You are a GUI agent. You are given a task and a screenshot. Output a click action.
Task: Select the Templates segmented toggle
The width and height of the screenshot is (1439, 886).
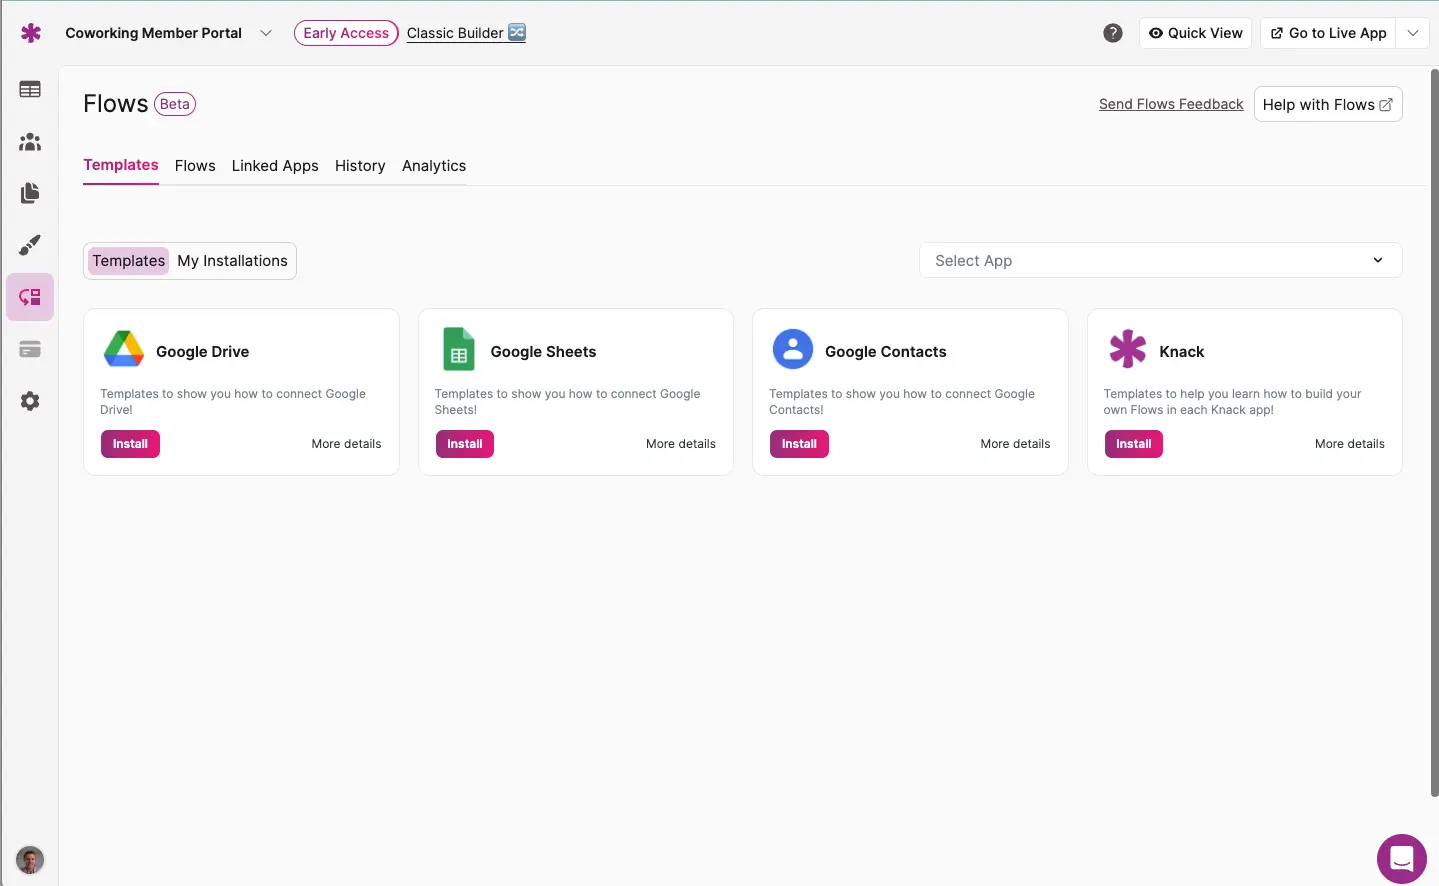pyautogui.click(x=128, y=261)
